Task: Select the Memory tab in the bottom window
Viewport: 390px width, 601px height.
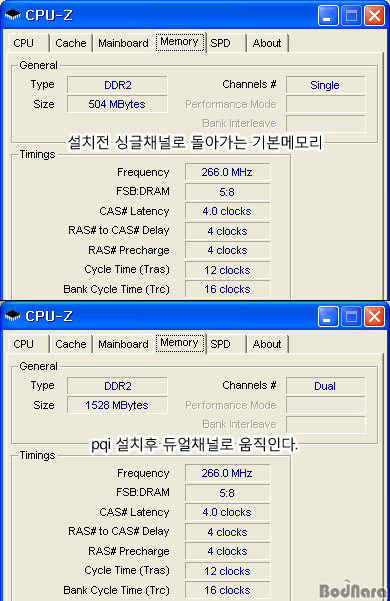Action: tap(179, 343)
